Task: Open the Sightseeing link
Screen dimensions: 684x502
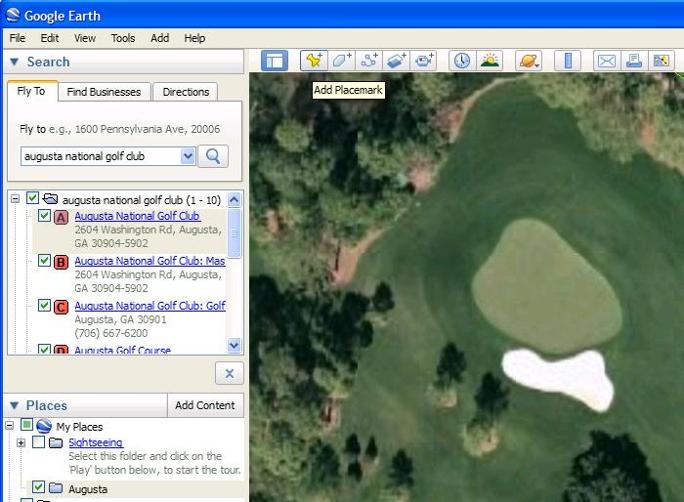Action: click(x=96, y=442)
